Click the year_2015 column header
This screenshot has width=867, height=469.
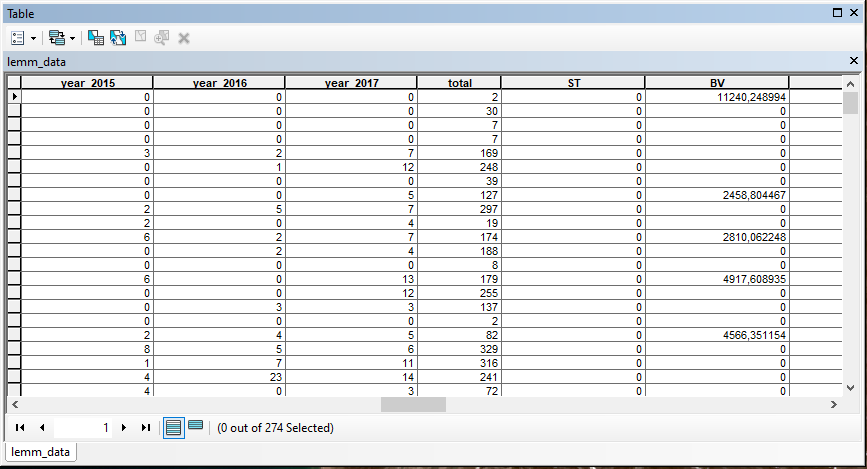point(87,83)
